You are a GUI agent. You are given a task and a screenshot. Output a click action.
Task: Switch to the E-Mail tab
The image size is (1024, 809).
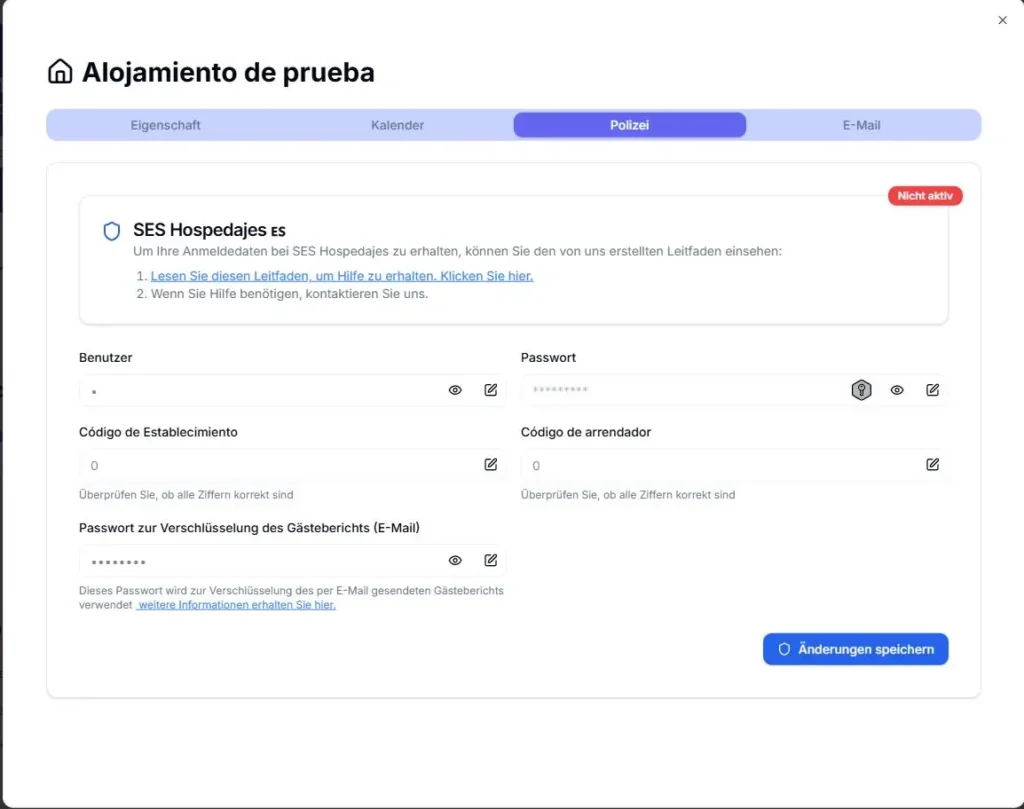click(861, 125)
